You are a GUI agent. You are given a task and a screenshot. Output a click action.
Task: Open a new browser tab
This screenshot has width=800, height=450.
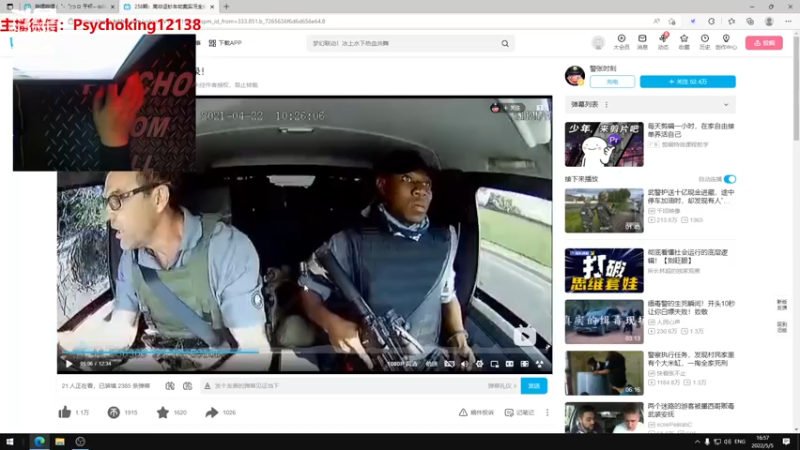(226, 7)
